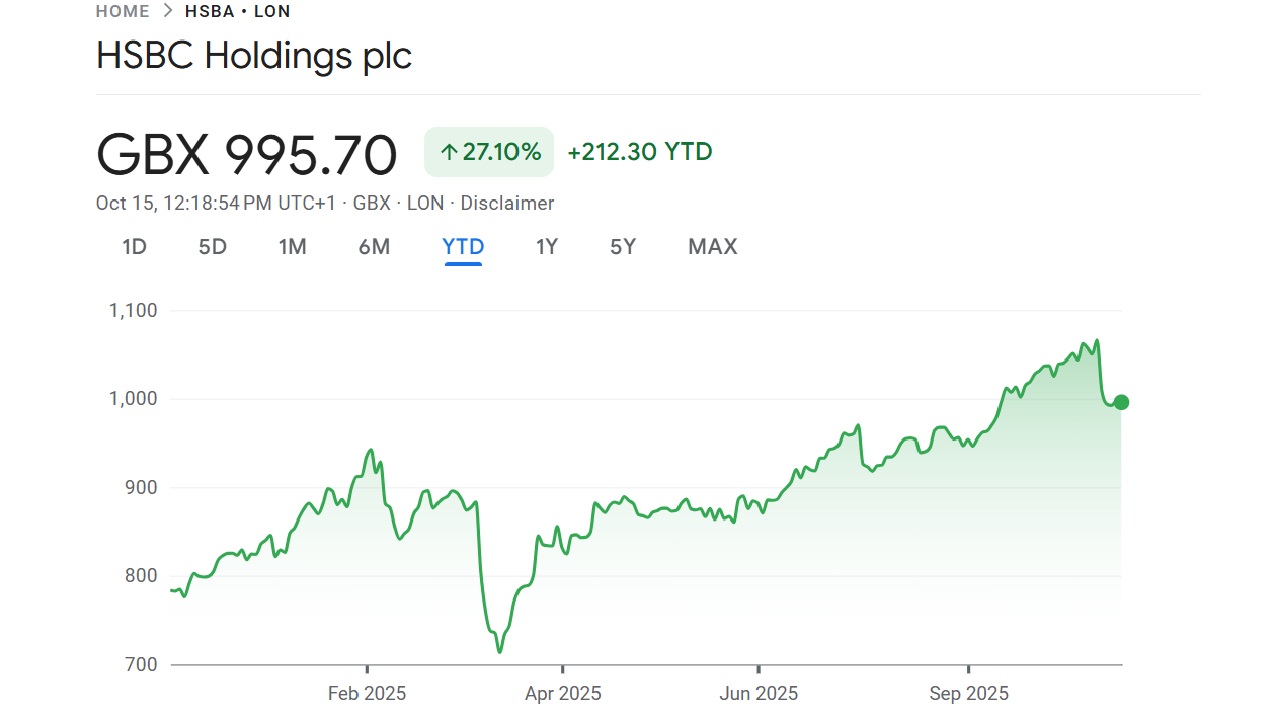Click the 27.10% change badge

click(488, 151)
